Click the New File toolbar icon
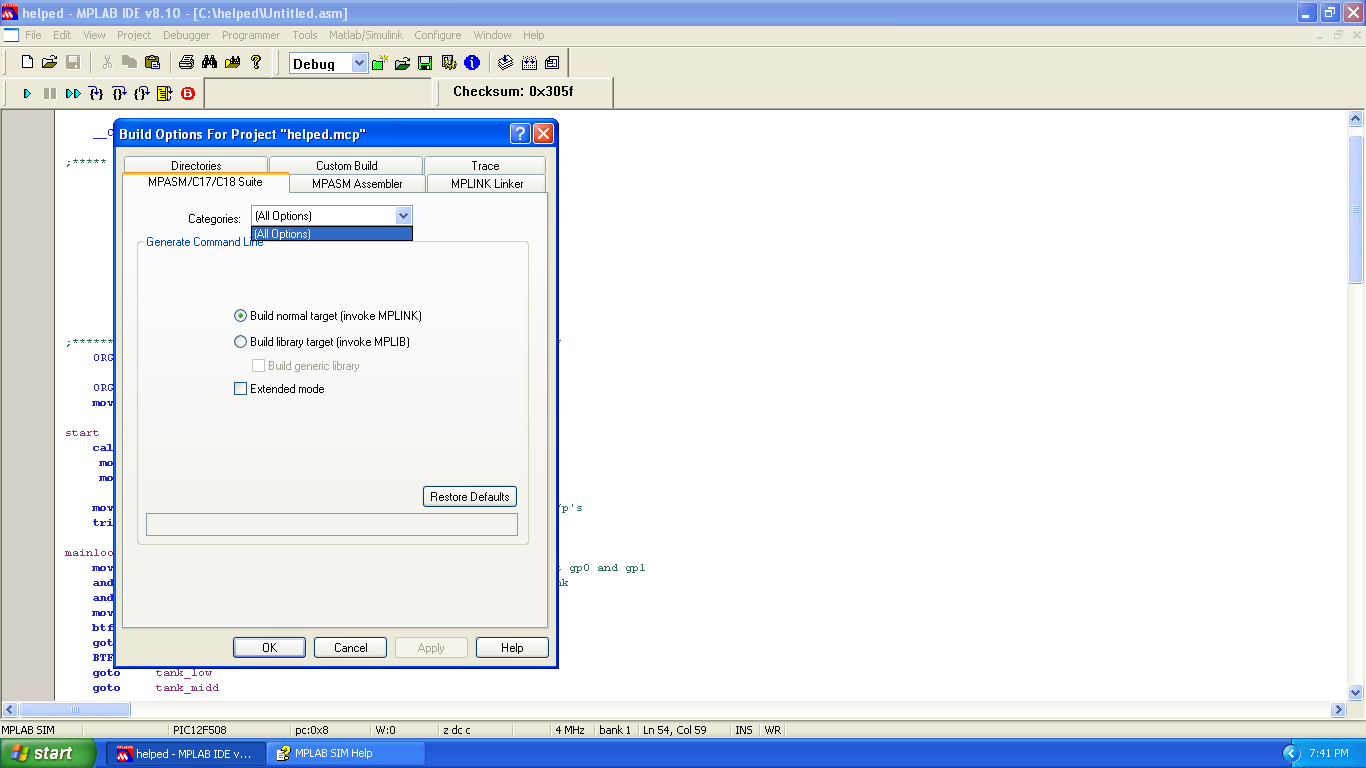The width and height of the screenshot is (1366, 768). [x=27, y=62]
